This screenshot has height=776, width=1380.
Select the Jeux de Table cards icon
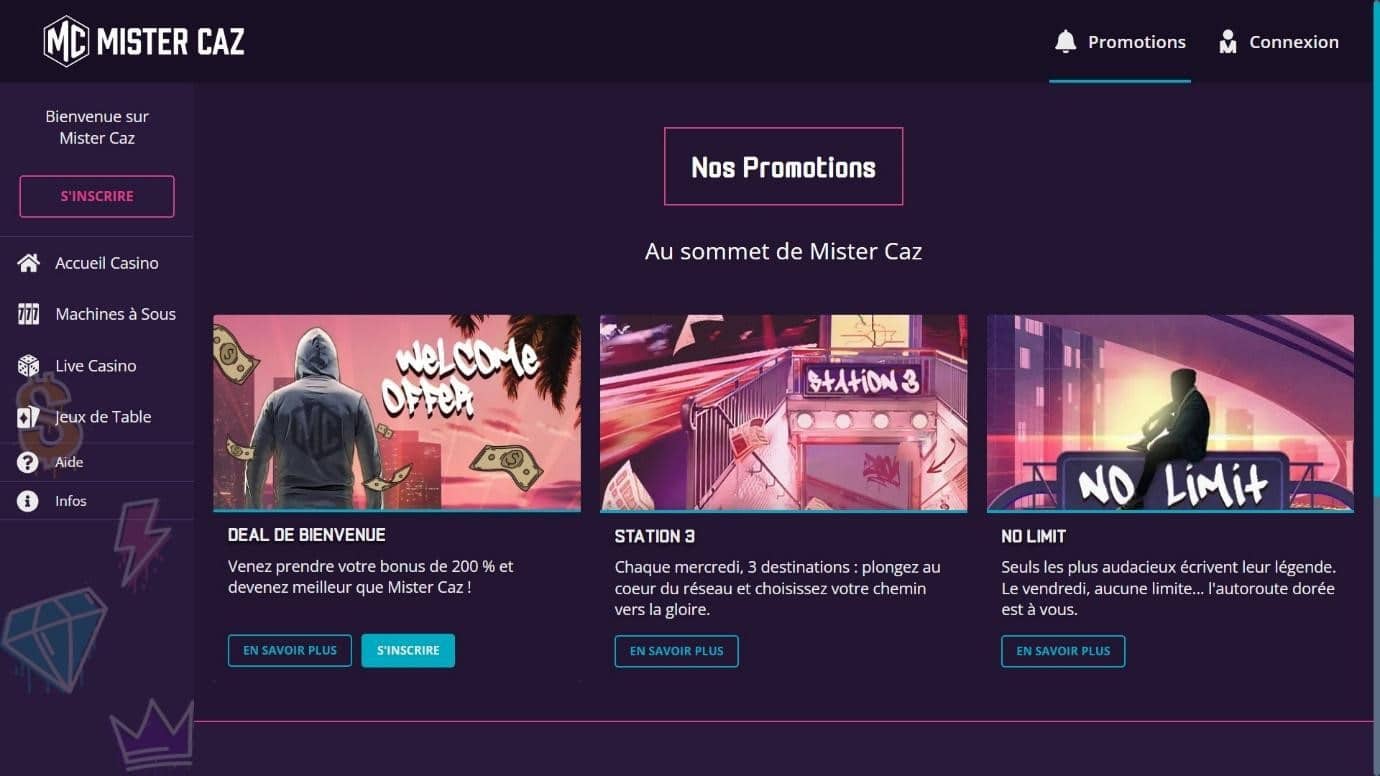point(29,417)
